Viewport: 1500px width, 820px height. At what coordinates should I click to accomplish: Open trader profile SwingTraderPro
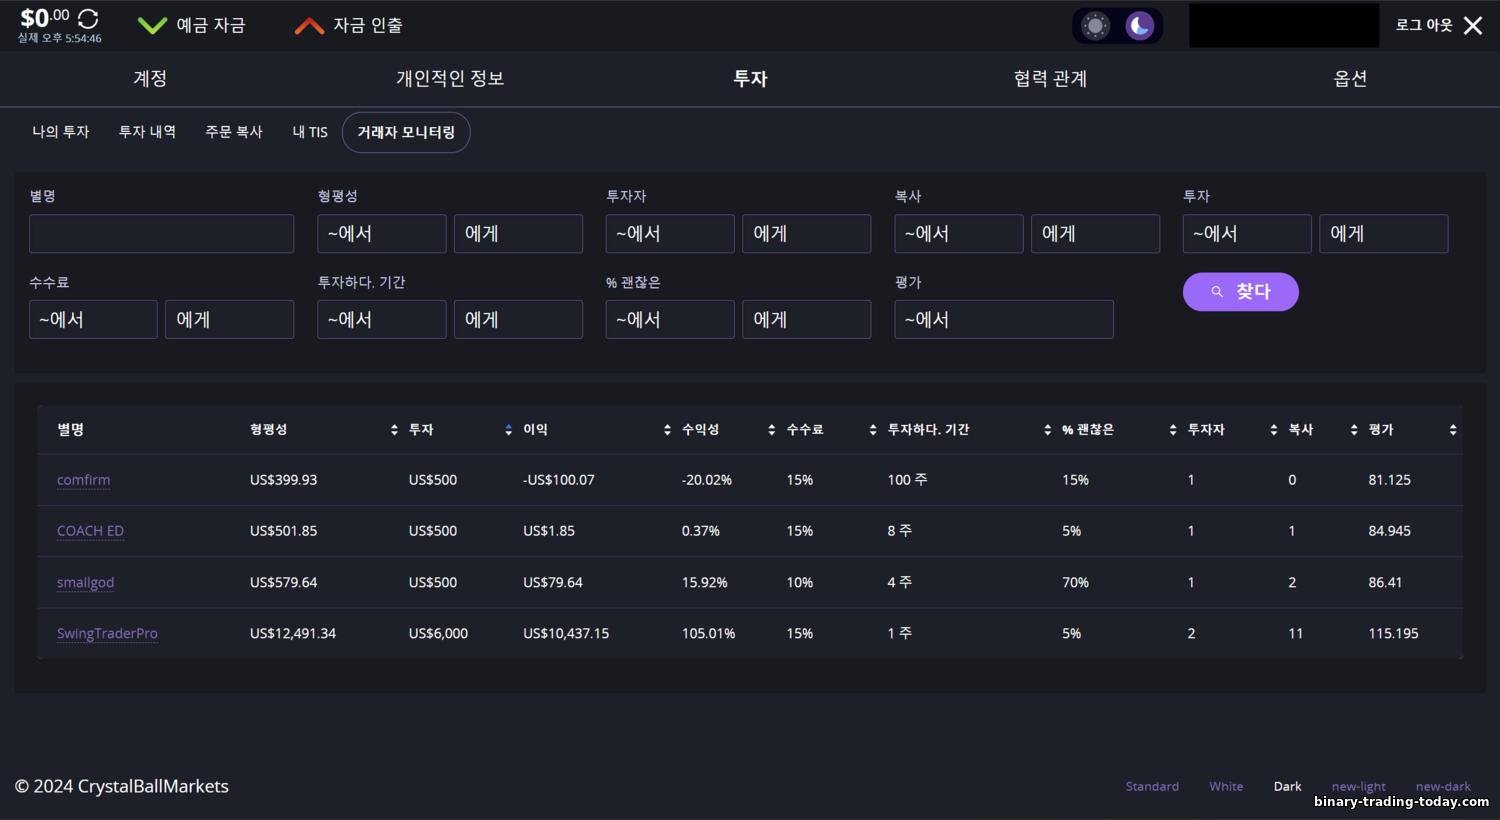tap(107, 633)
